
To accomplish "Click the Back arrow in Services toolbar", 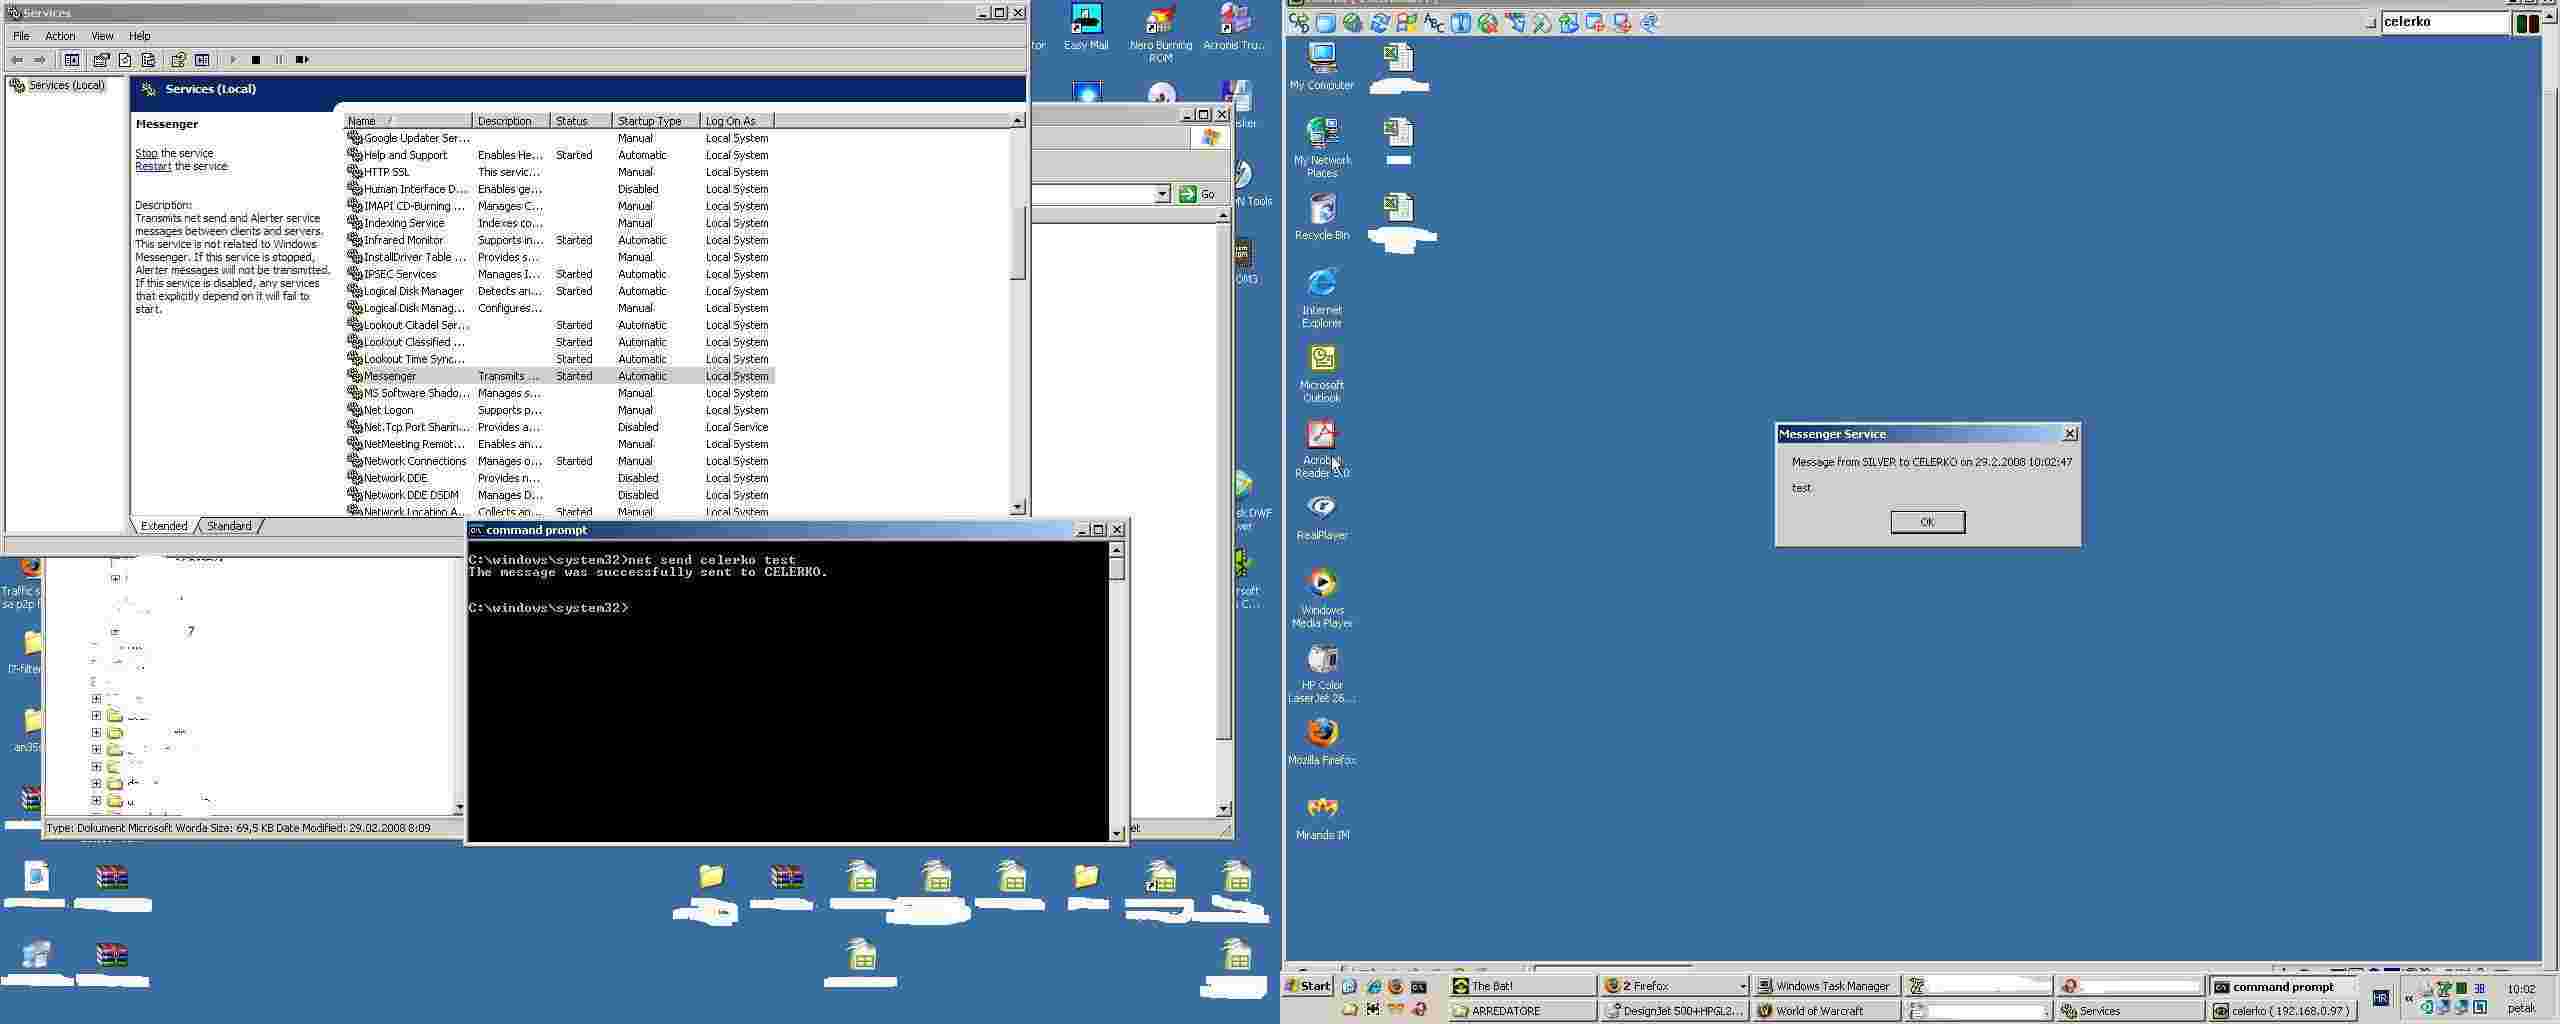I will click(17, 60).
